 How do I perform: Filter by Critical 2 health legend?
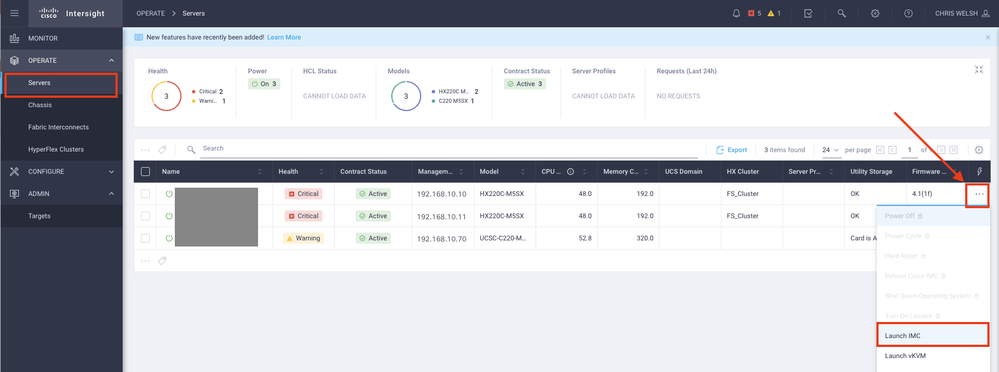click(208, 92)
